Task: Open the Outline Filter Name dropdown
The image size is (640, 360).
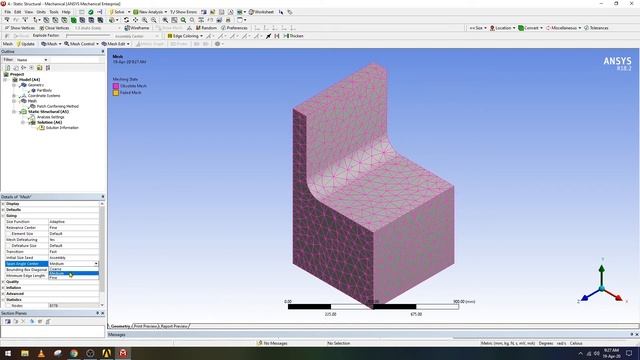Action: pos(32,60)
